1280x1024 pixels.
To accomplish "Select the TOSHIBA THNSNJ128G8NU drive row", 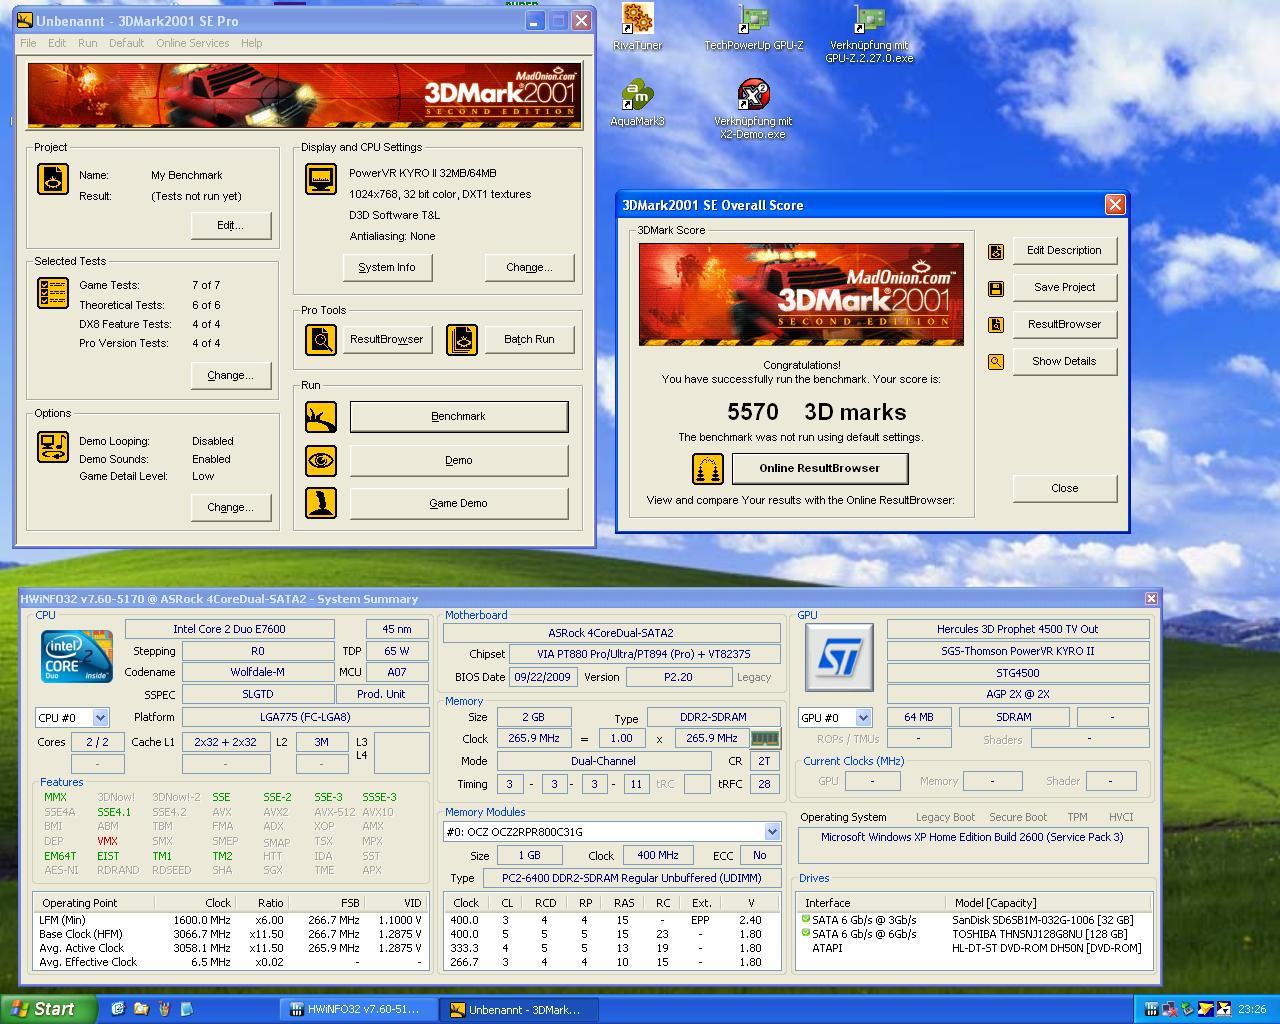I will click(x=974, y=934).
